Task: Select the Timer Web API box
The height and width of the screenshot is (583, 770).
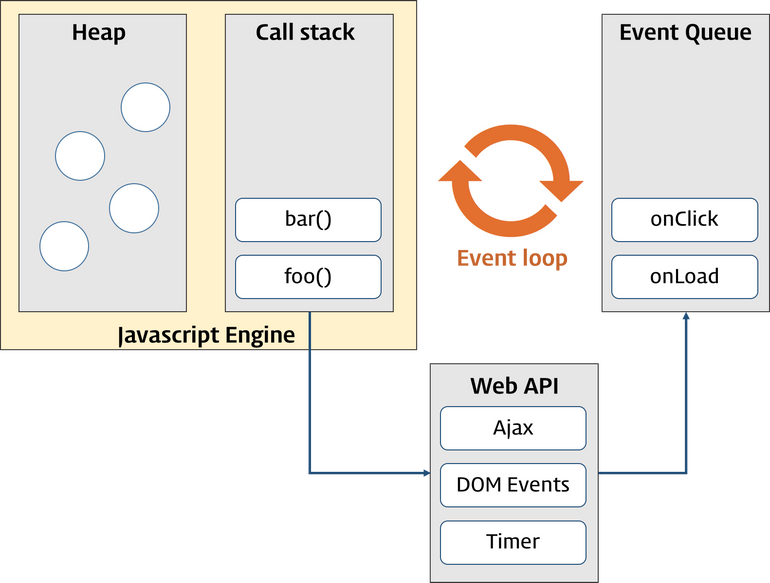Action: [x=513, y=542]
